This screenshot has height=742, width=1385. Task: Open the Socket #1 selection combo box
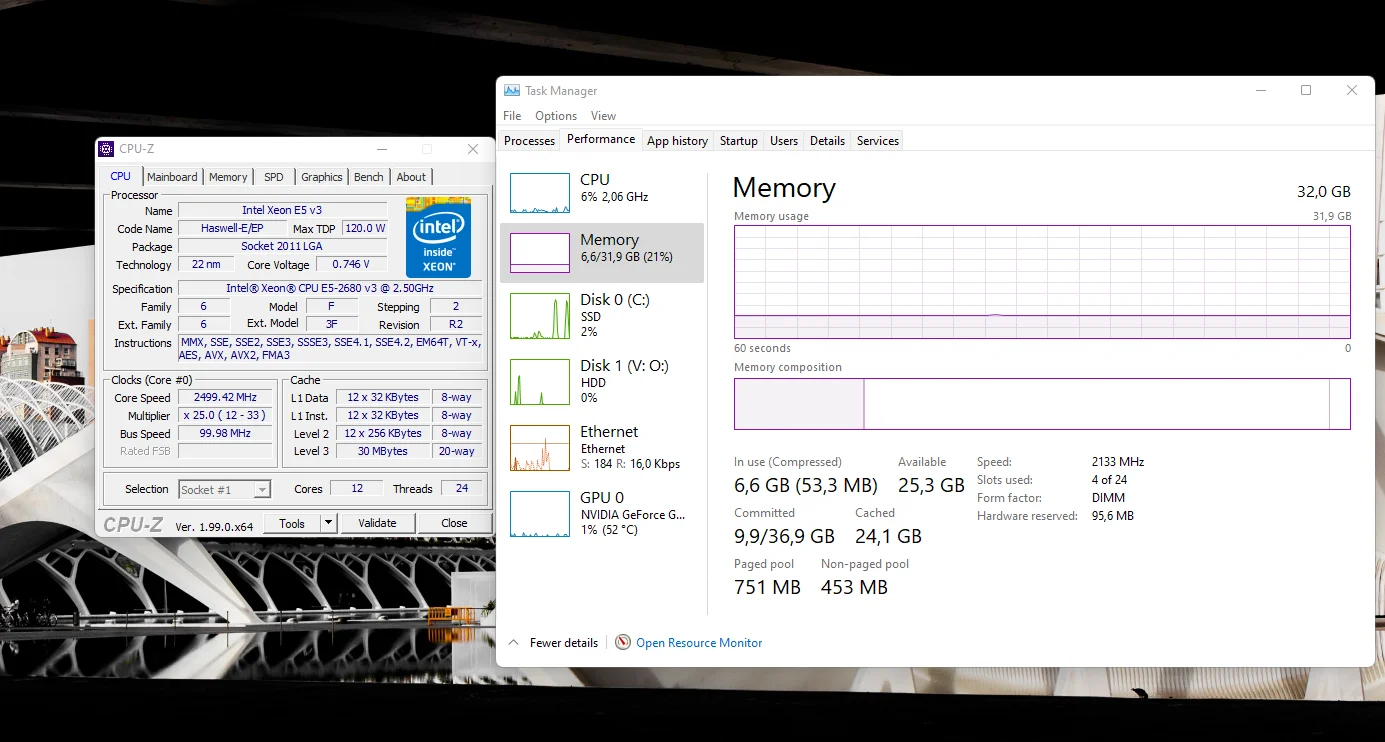click(x=225, y=489)
